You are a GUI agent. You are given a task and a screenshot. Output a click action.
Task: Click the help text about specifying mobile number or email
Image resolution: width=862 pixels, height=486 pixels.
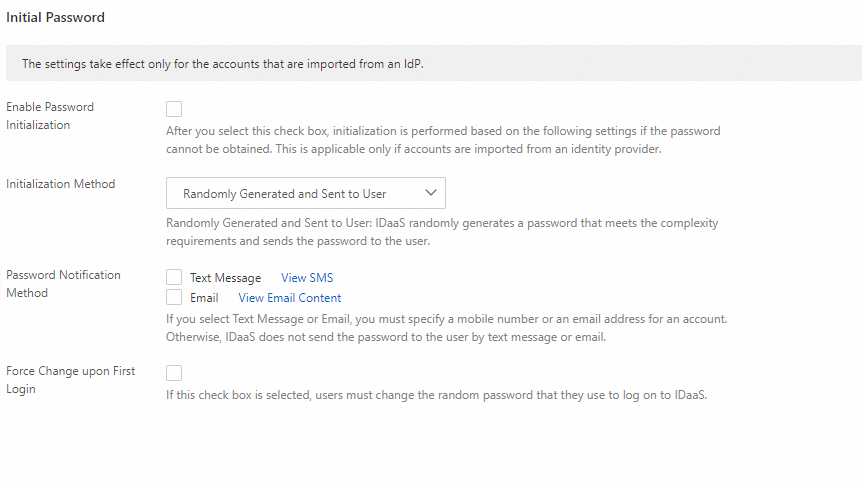[446, 328]
